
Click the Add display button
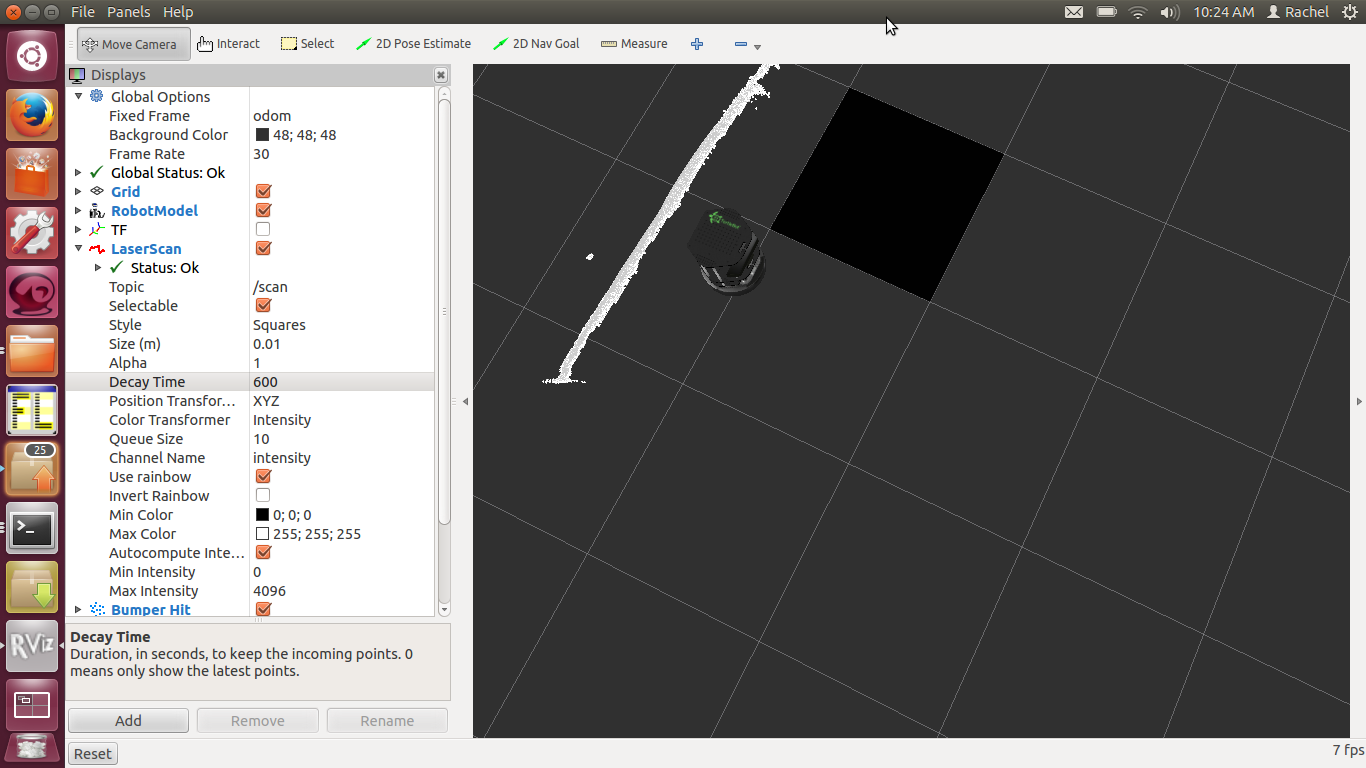pyautogui.click(x=128, y=721)
